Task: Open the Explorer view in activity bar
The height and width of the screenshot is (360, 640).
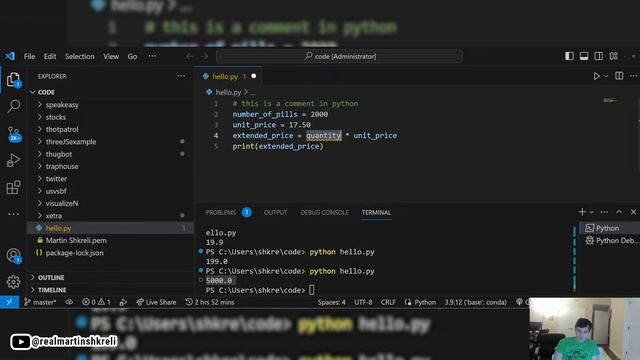Action: [x=13, y=80]
